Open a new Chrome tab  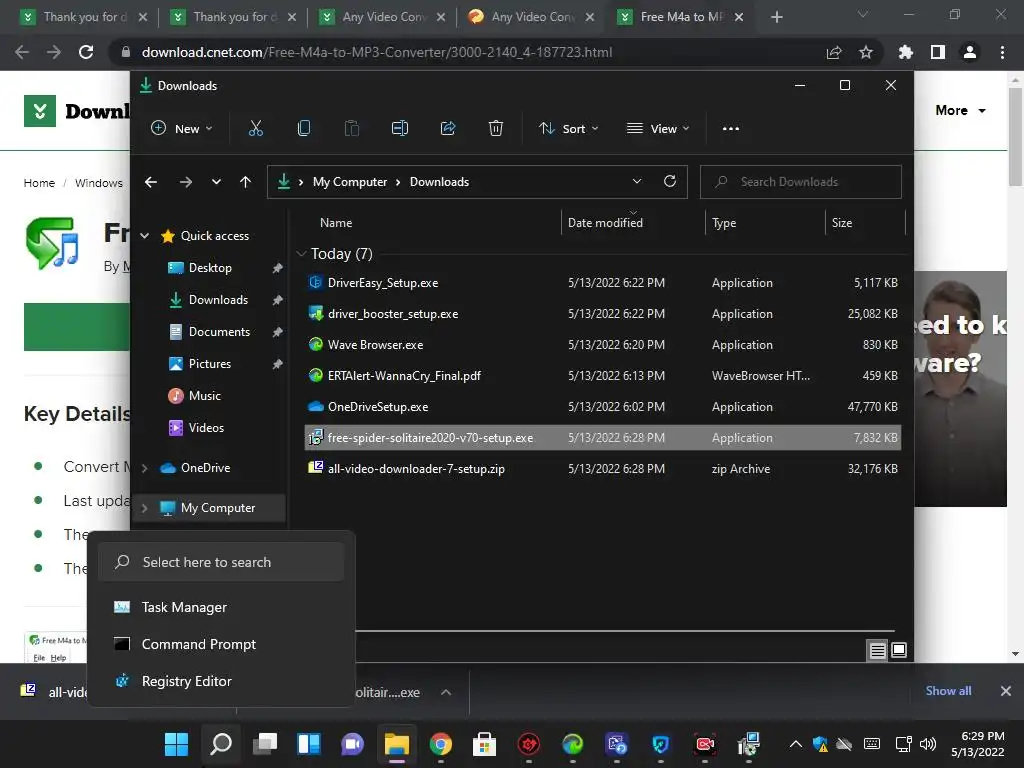(x=776, y=17)
